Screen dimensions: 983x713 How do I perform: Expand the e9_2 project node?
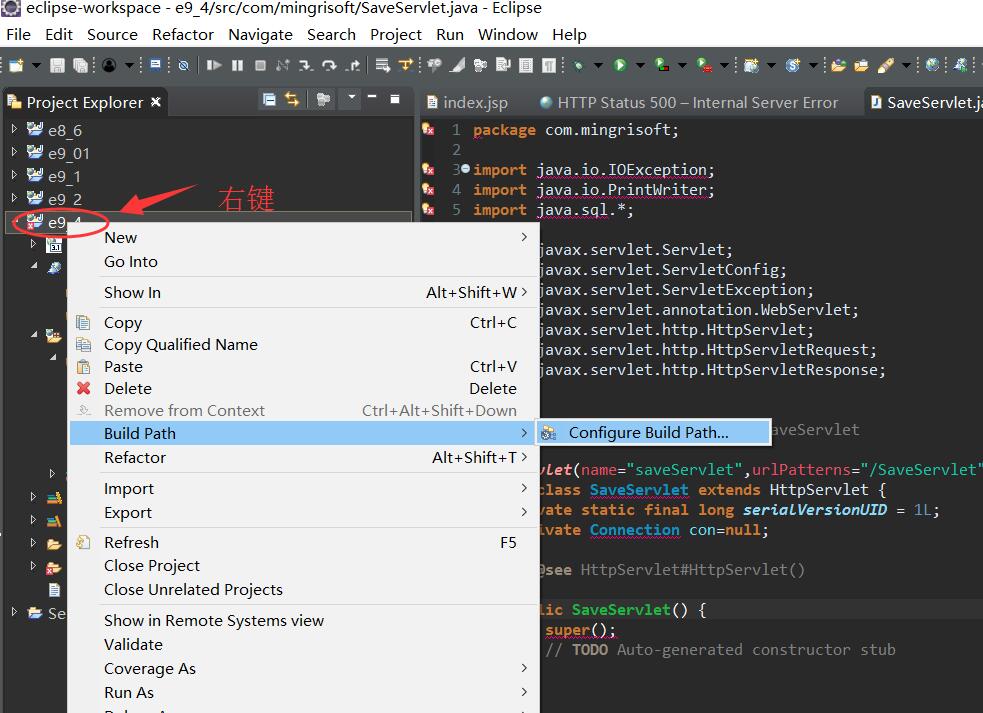[x=14, y=198]
